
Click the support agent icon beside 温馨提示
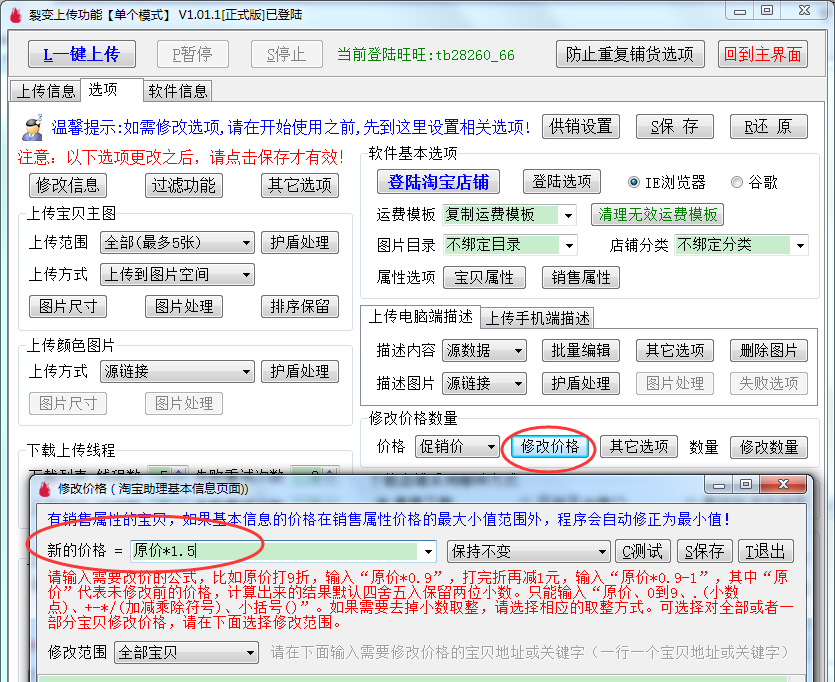pos(33,128)
